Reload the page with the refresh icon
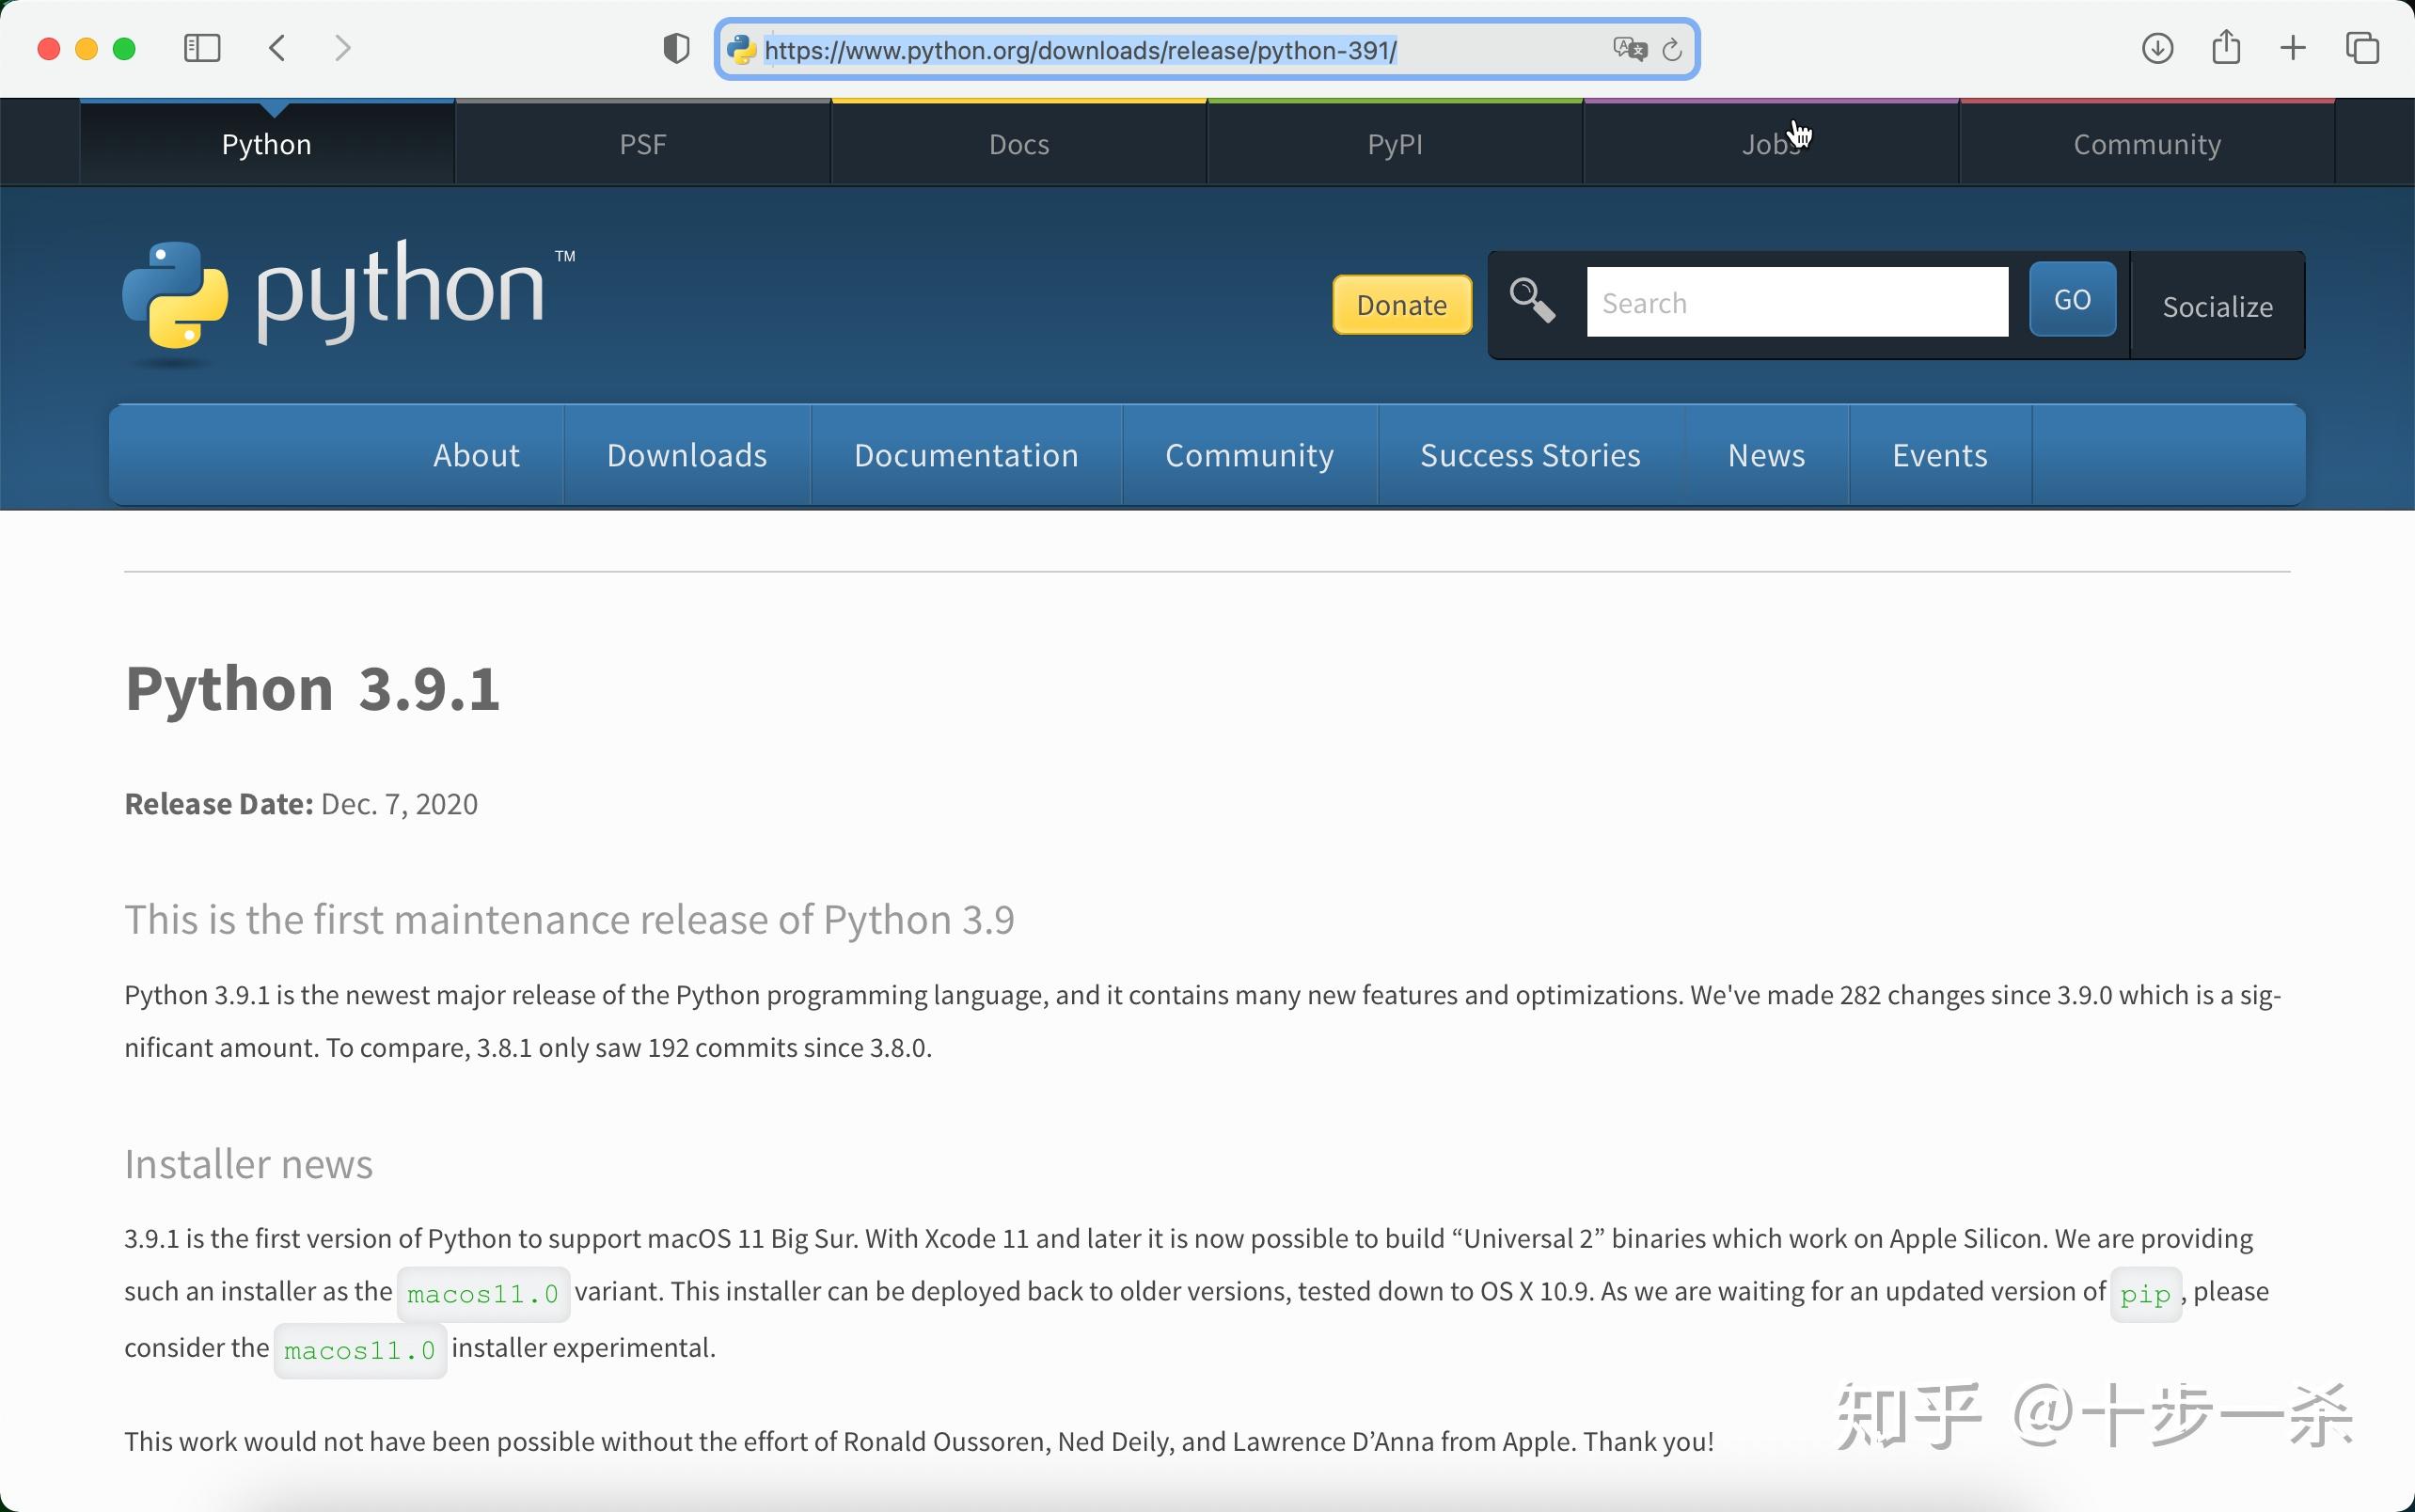The width and height of the screenshot is (2415, 1512). pos(1671,50)
